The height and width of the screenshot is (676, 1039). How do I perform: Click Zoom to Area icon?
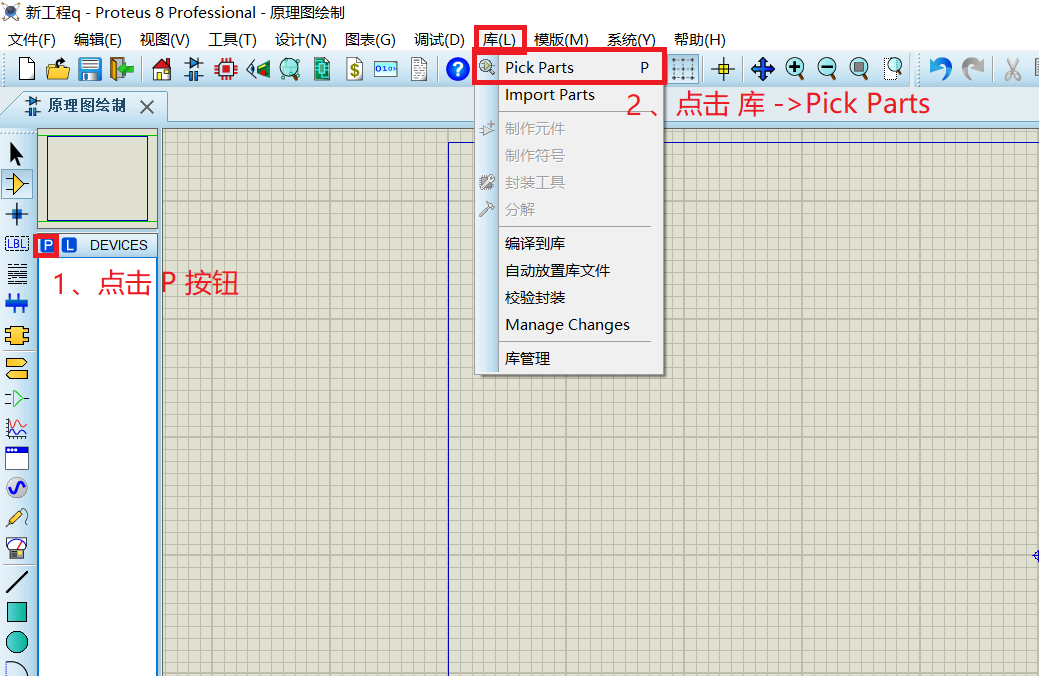pos(893,68)
